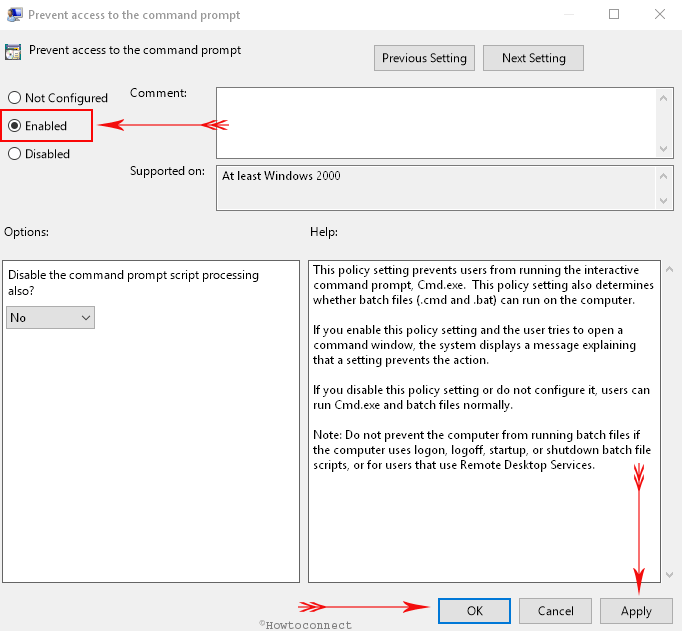The height and width of the screenshot is (631, 682).
Task: Go to Next Setting
Action: coord(533,58)
